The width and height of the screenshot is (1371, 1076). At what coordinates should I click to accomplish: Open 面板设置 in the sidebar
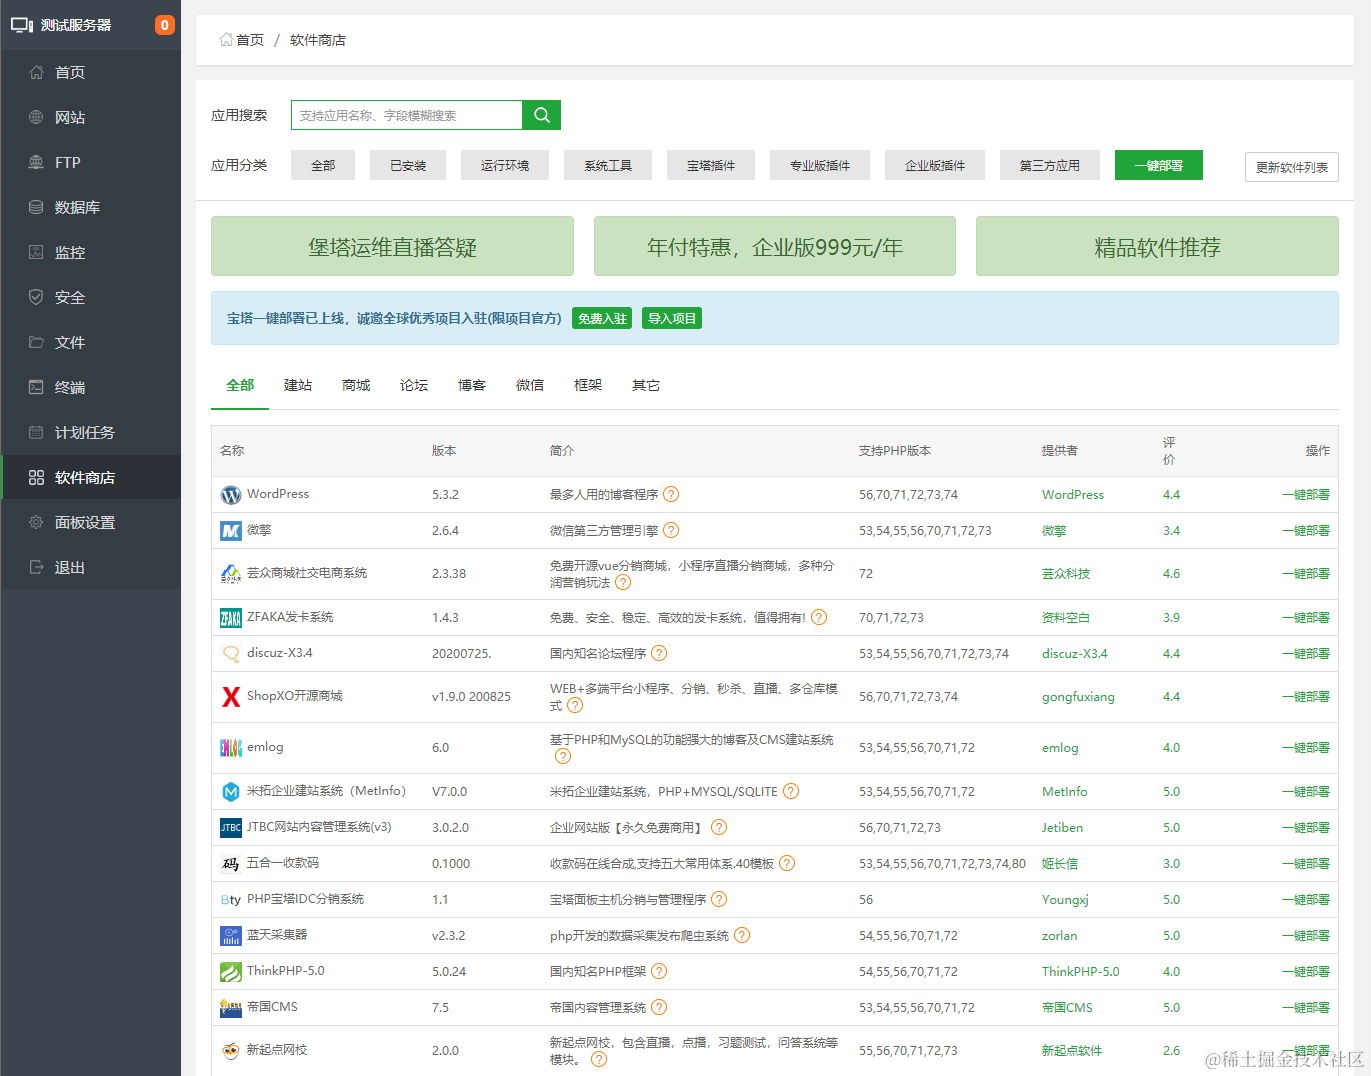pos(91,522)
